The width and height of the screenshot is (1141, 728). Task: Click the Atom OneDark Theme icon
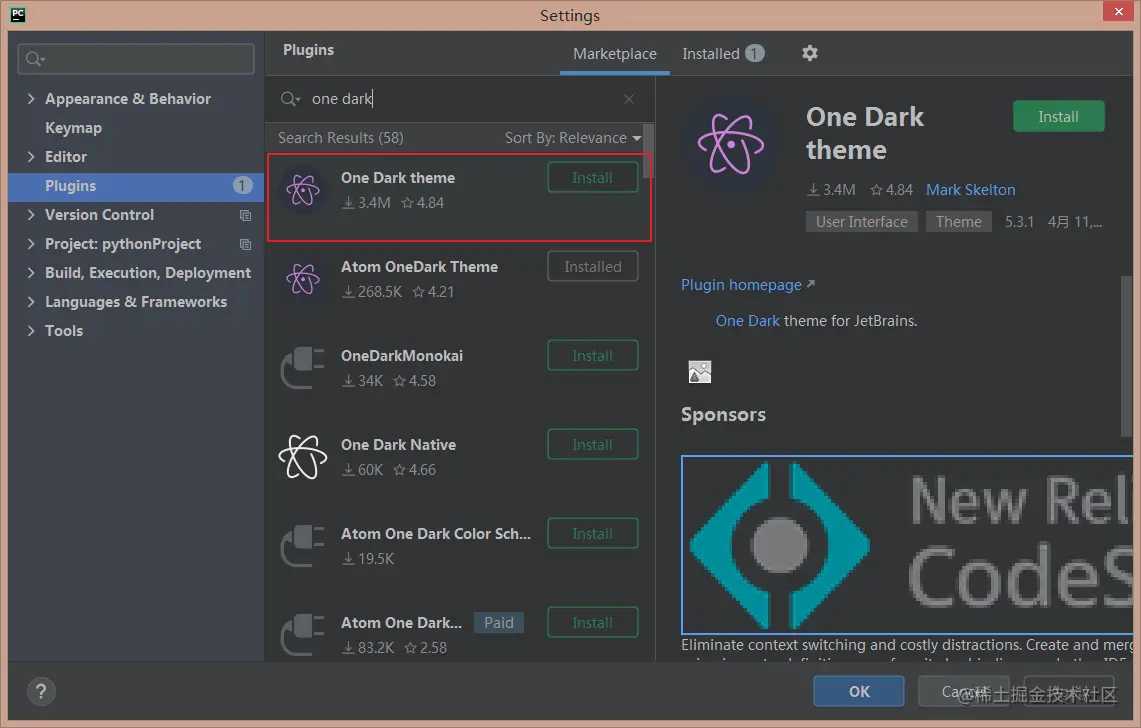(x=303, y=279)
